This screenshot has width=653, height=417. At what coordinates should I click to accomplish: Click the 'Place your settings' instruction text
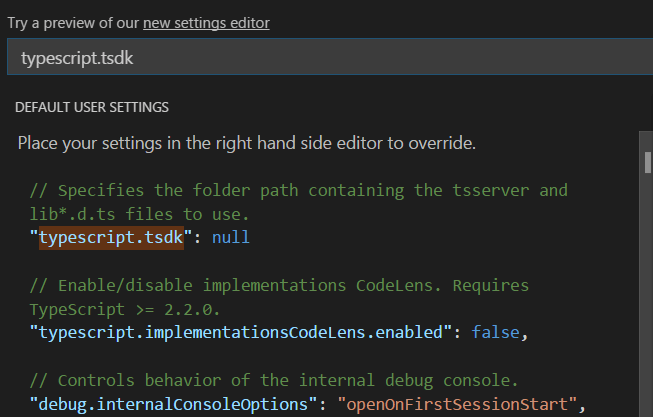pos(247,143)
